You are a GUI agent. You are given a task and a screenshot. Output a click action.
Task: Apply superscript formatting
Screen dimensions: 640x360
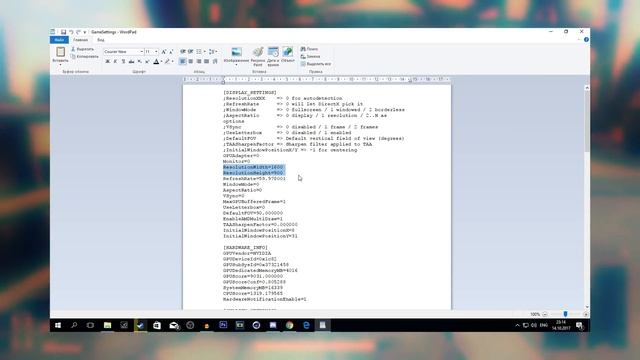[147, 61]
